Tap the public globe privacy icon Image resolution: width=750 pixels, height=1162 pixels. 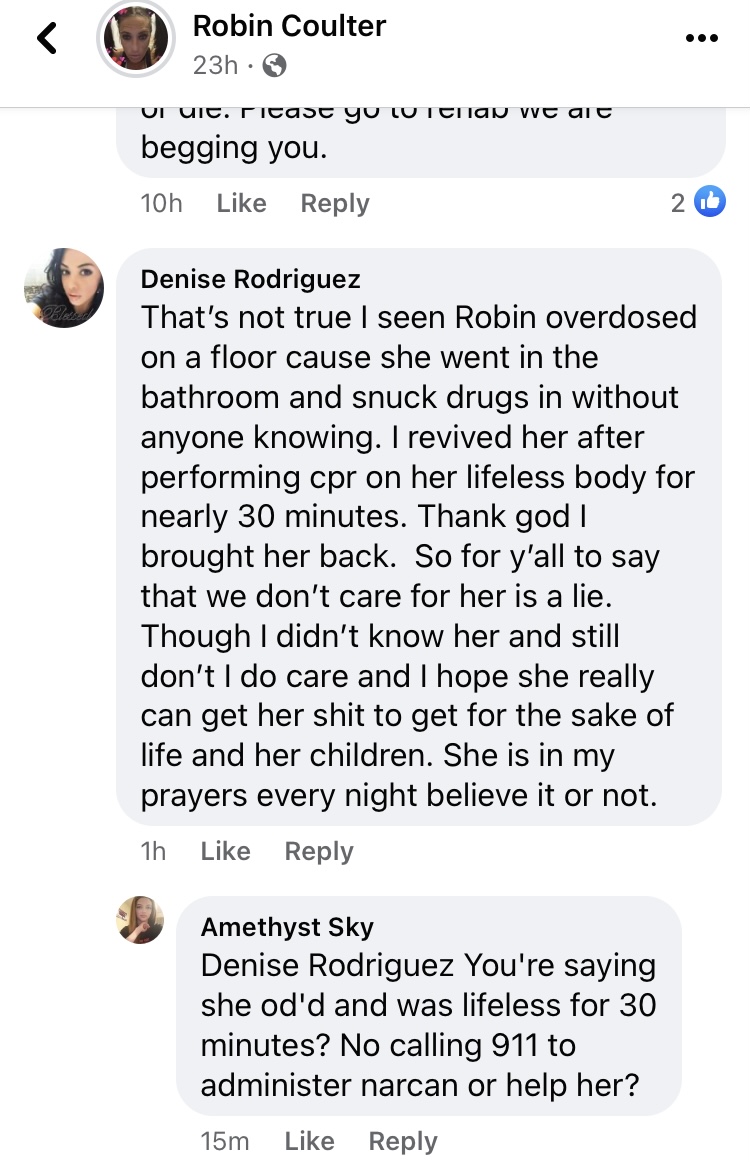point(274,65)
